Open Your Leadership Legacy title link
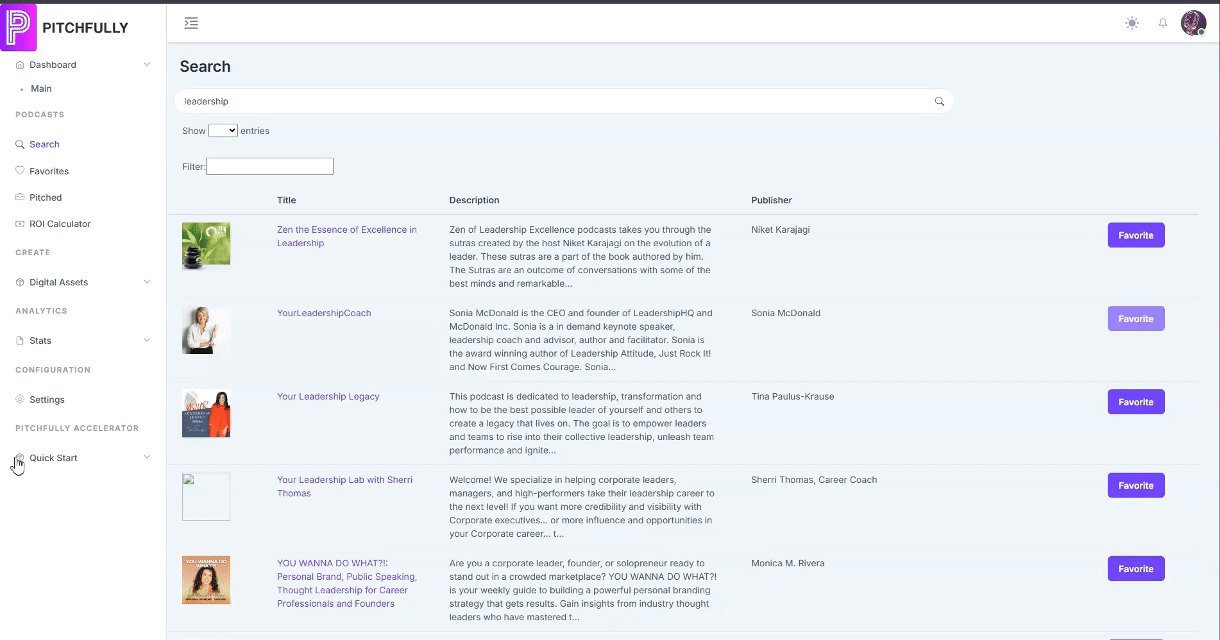This screenshot has width=1220, height=640. pyautogui.click(x=328, y=396)
